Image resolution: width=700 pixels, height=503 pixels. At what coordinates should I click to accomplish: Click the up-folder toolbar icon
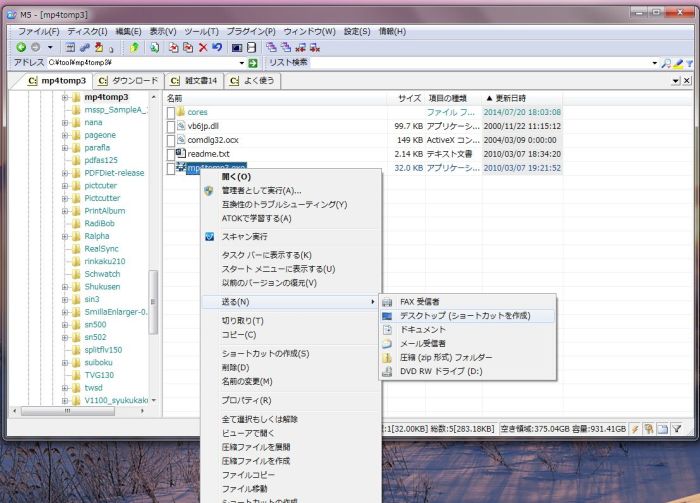pyautogui.click(x=134, y=47)
